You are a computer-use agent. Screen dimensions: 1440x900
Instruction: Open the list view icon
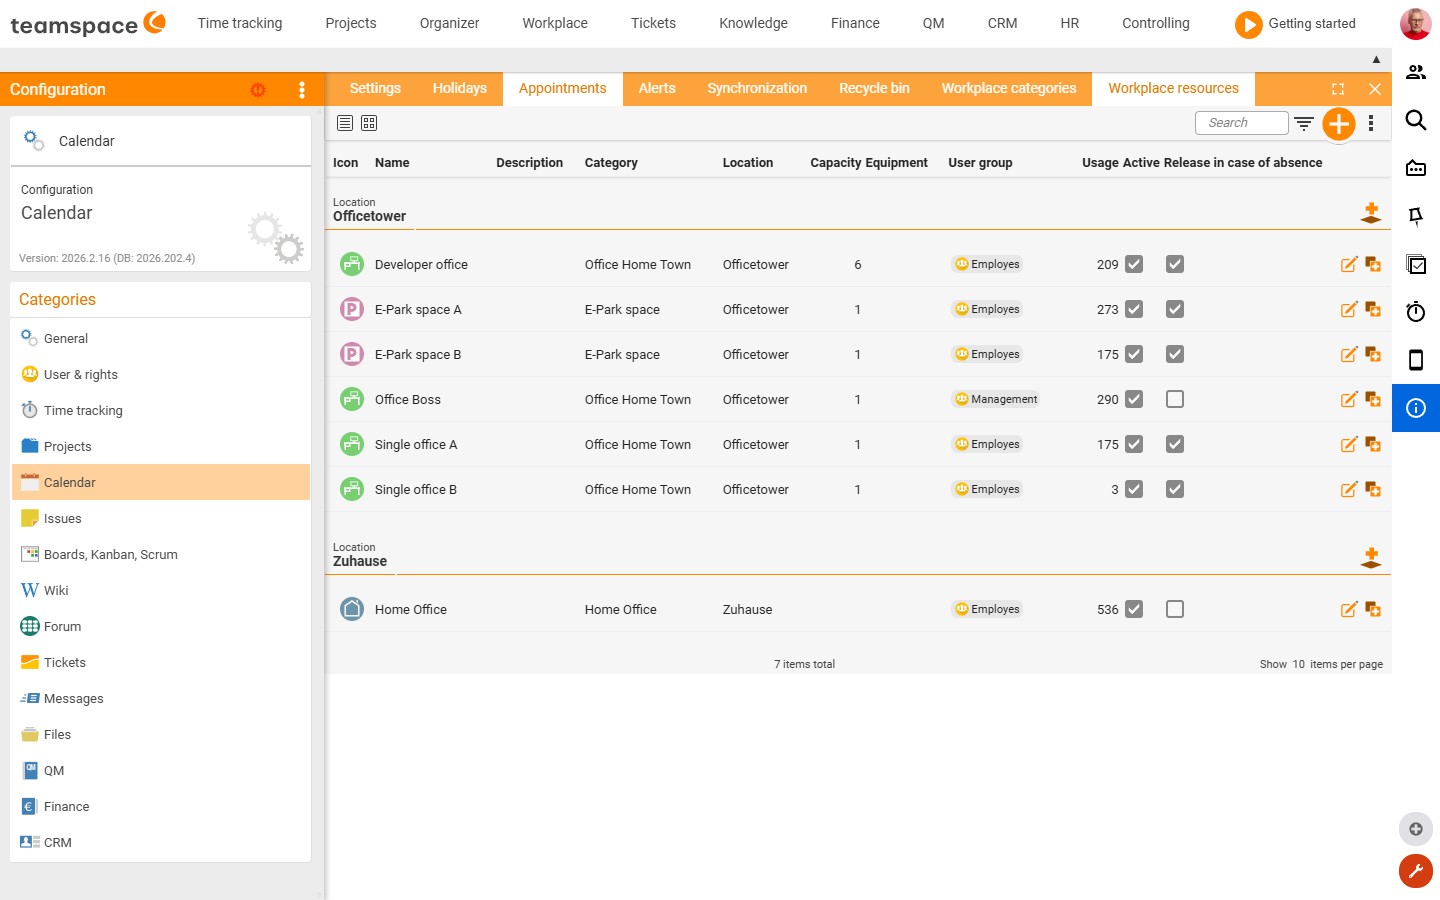(345, 123)
